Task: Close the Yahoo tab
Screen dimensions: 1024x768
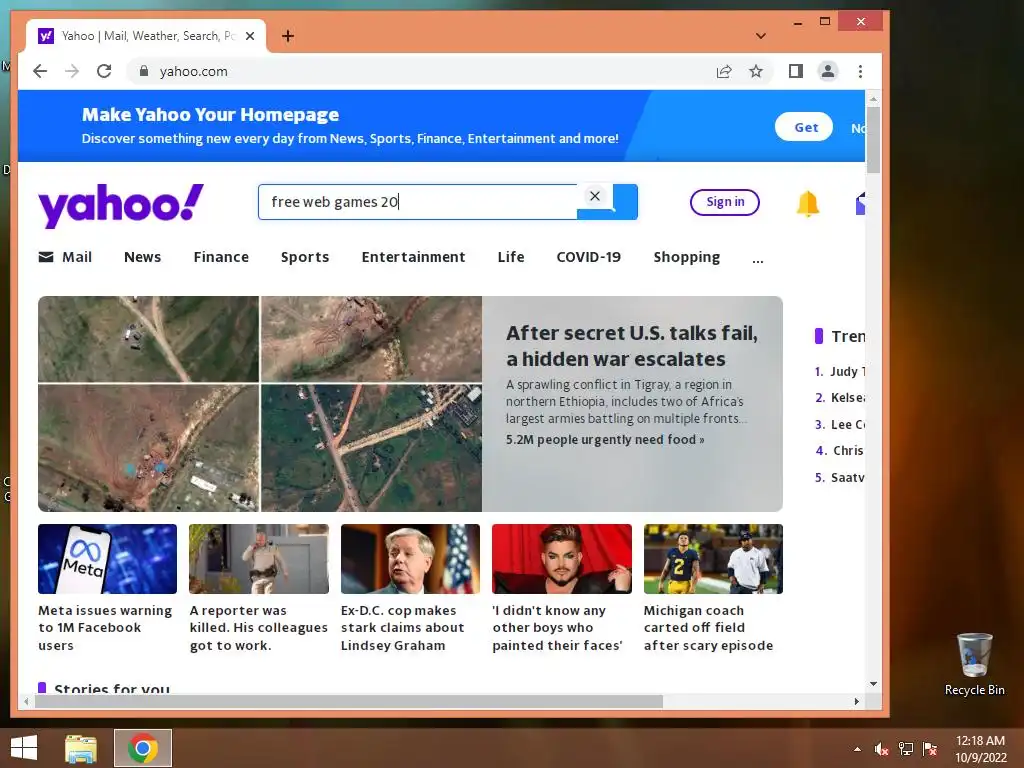Action: coord(249,36)
